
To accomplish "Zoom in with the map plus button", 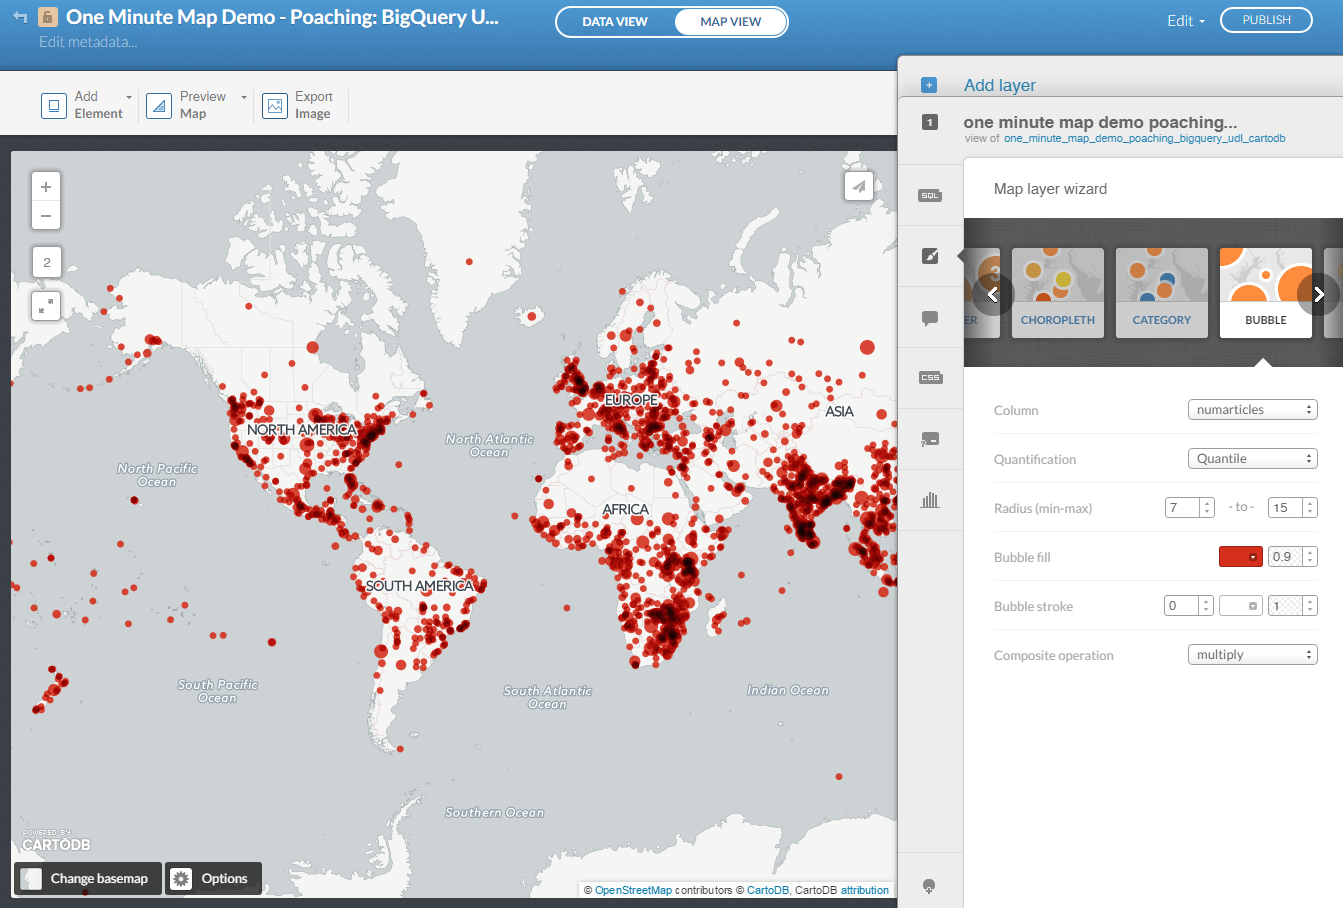I will (x=45, y=186).
